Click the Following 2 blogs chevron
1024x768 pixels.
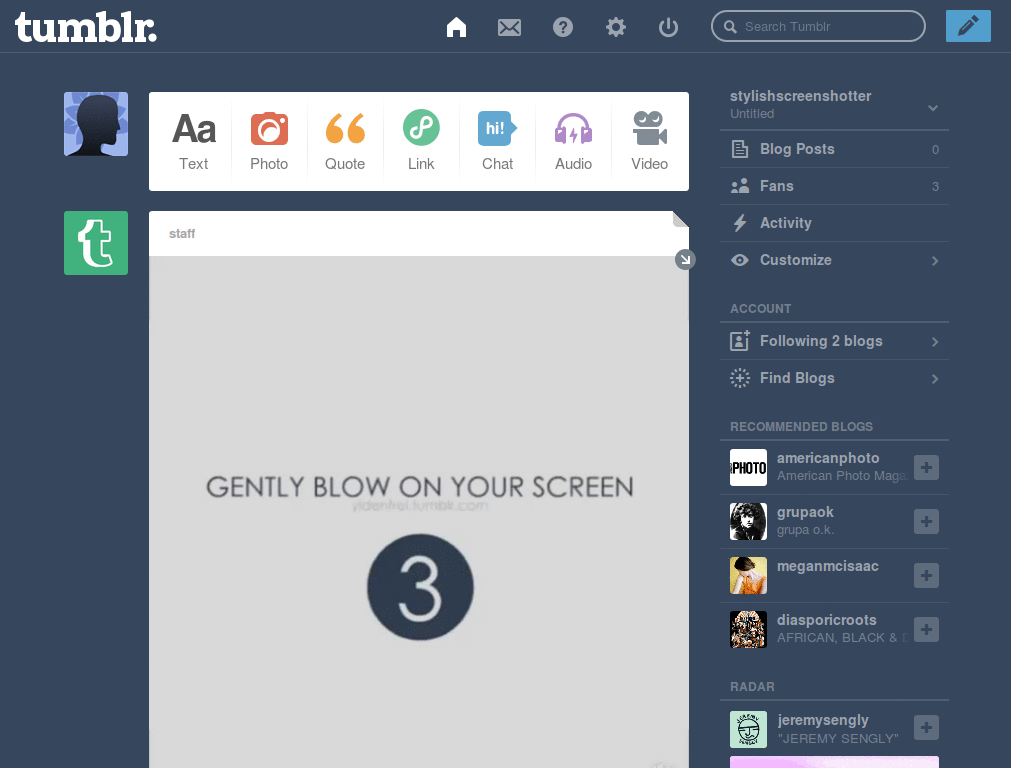[935, 342]
